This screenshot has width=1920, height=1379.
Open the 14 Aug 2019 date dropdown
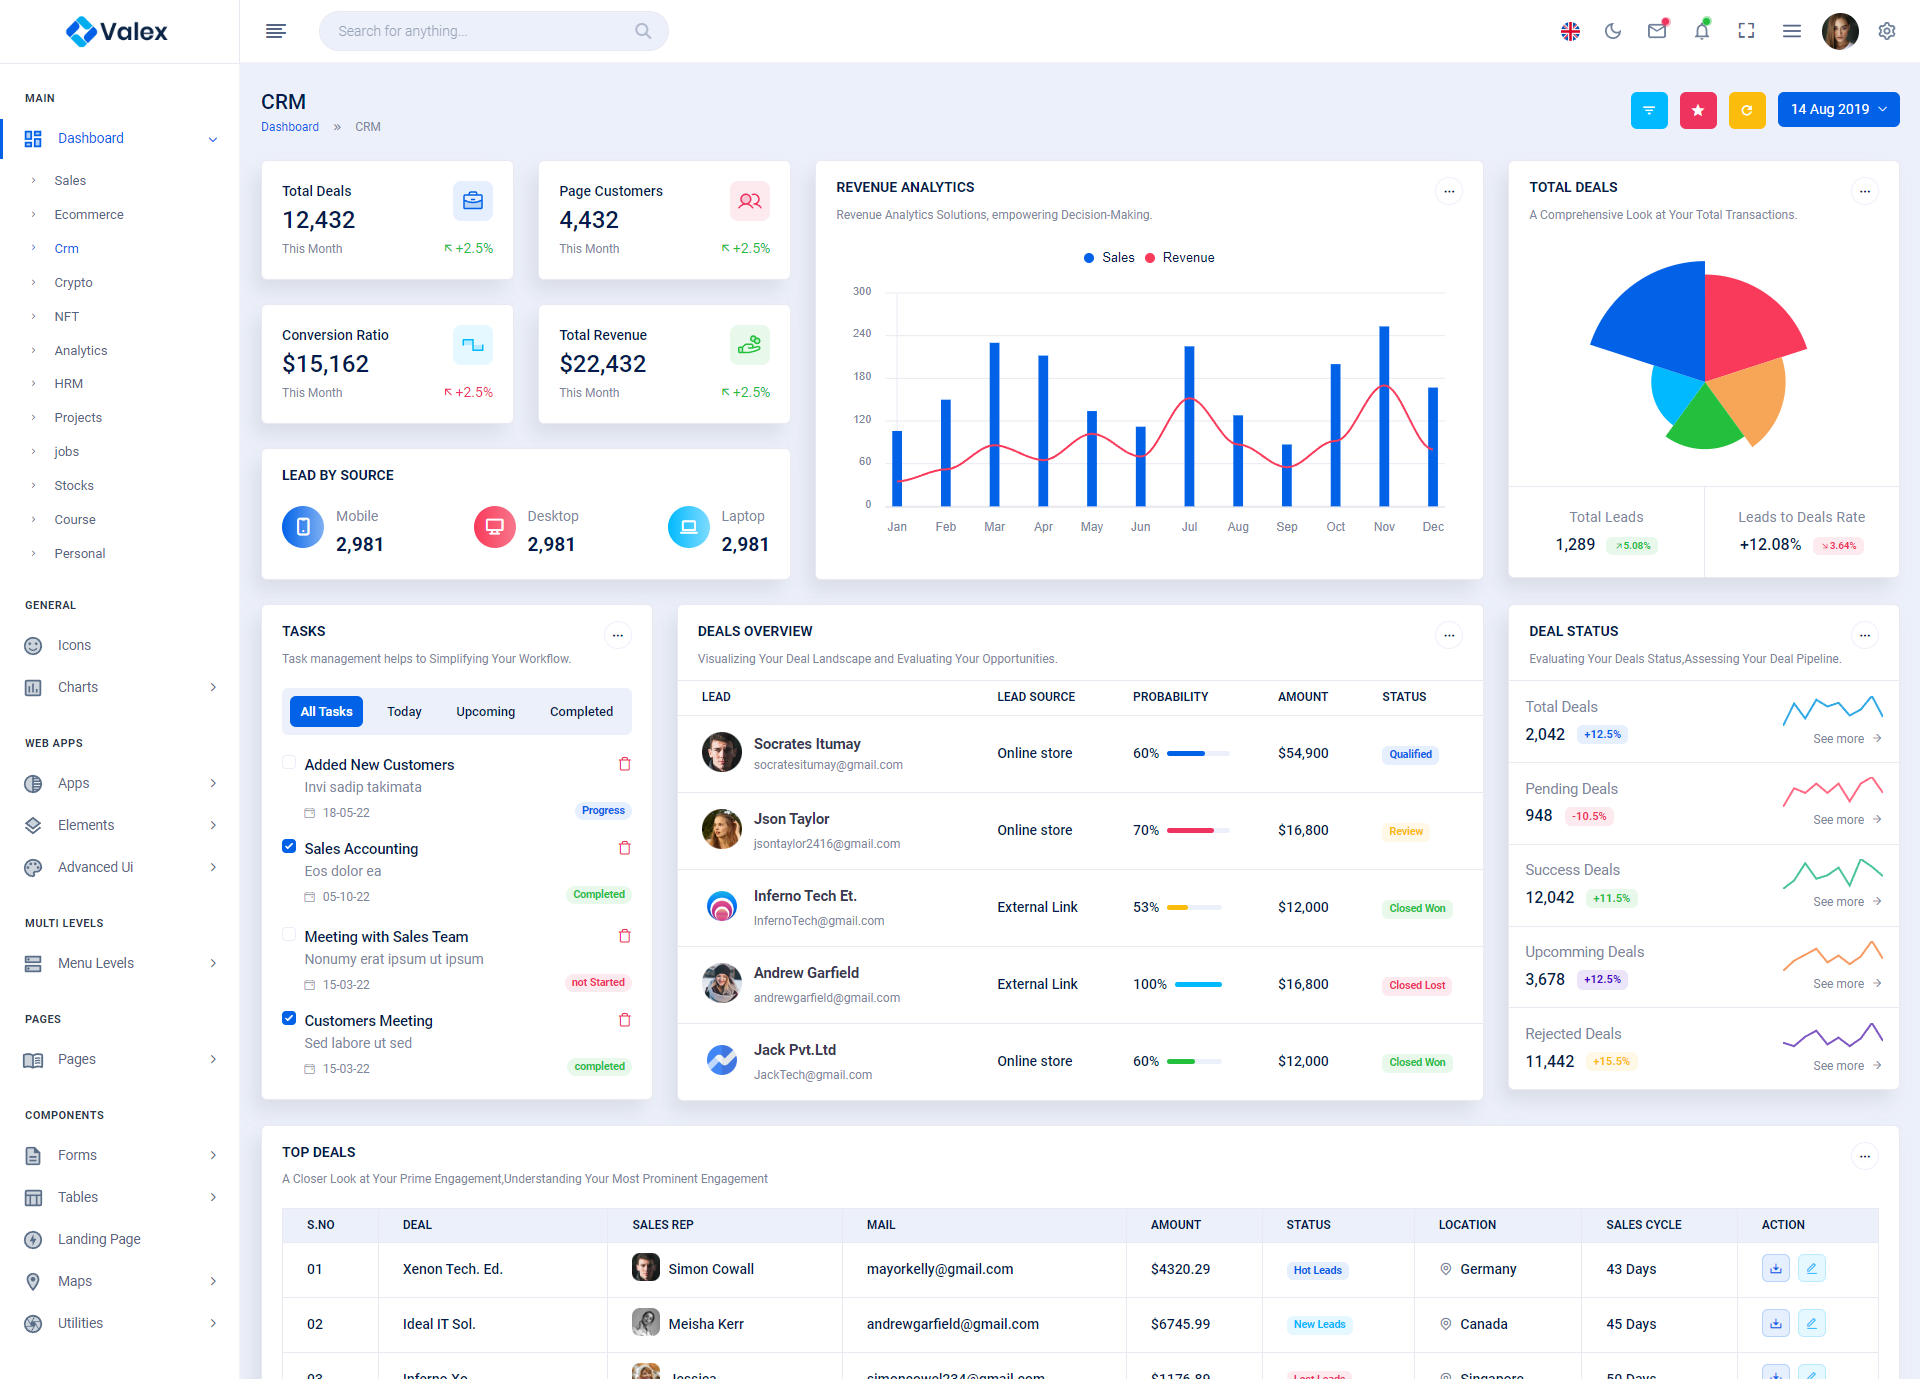tap(1838, 110)
